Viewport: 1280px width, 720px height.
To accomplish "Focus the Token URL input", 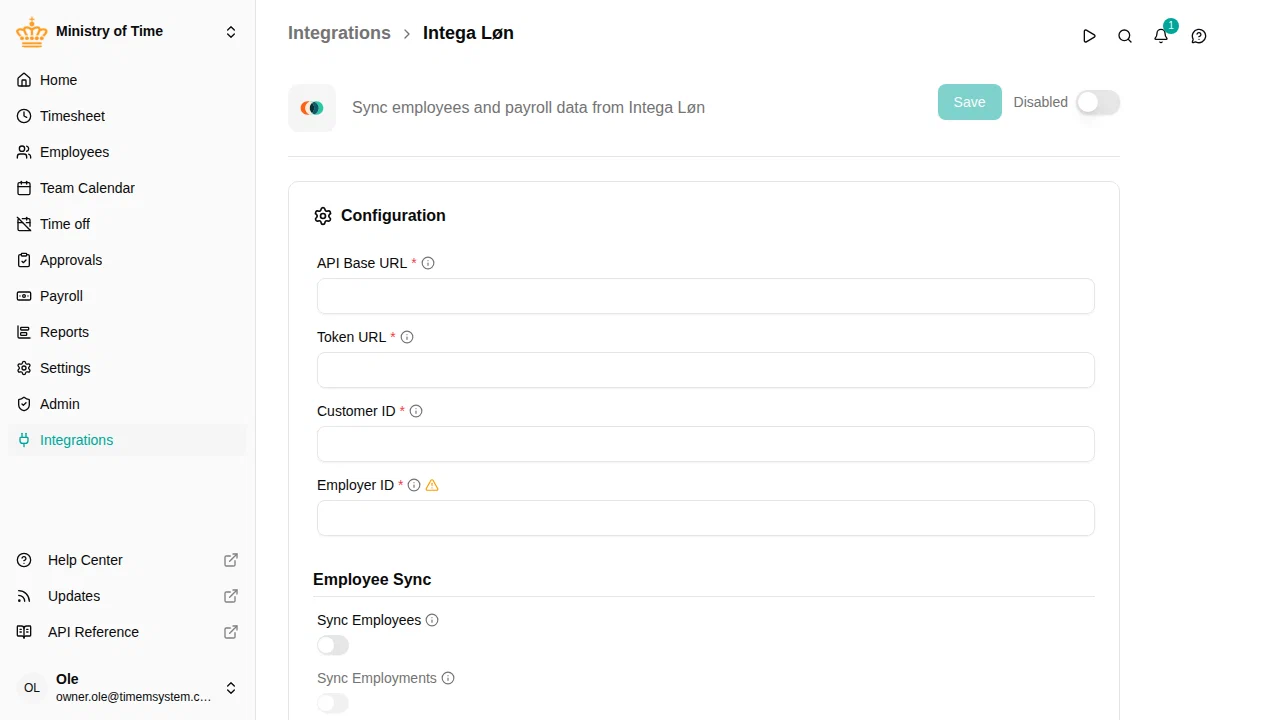I will pyautogui.click(x=706, y=370).
